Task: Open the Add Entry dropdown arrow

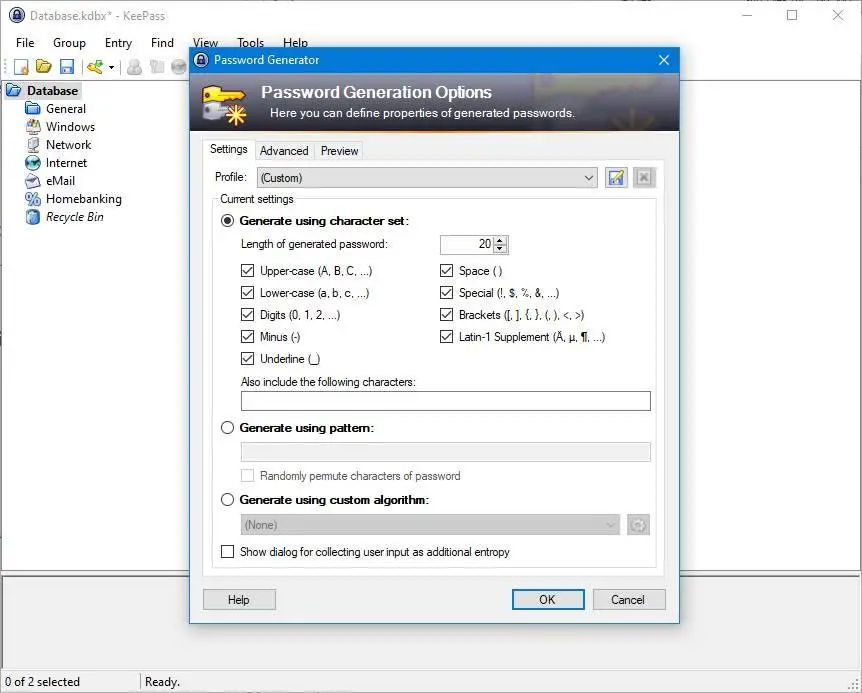Action: pyautogui.click(x=112, y=68)
